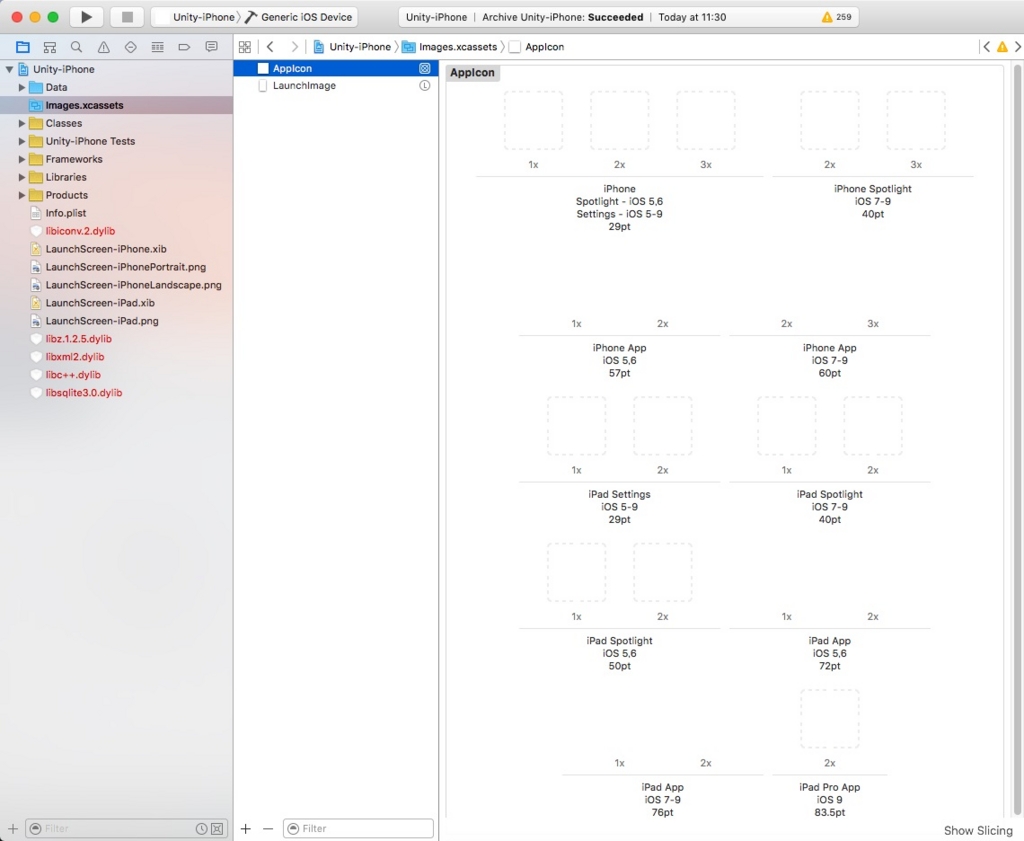Click the asset catalog filter field
The height and width of the screenshot is (841, 1024).
pyautogui.click(x=358, y=828)
